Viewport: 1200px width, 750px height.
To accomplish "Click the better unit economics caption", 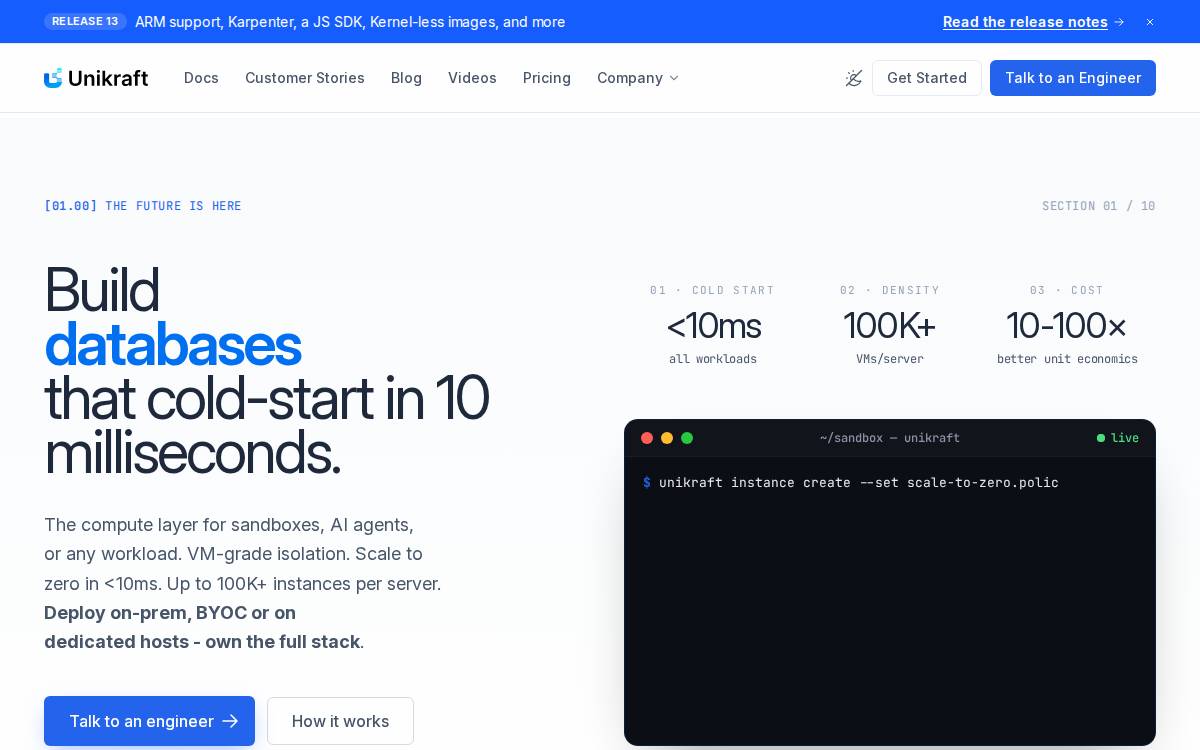I will 1067,359.
